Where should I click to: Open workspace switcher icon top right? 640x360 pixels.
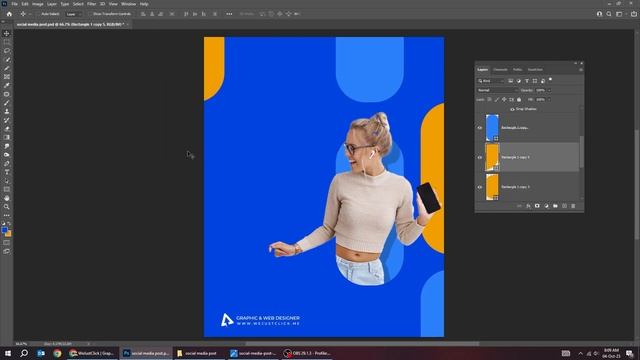click(619, 14)
